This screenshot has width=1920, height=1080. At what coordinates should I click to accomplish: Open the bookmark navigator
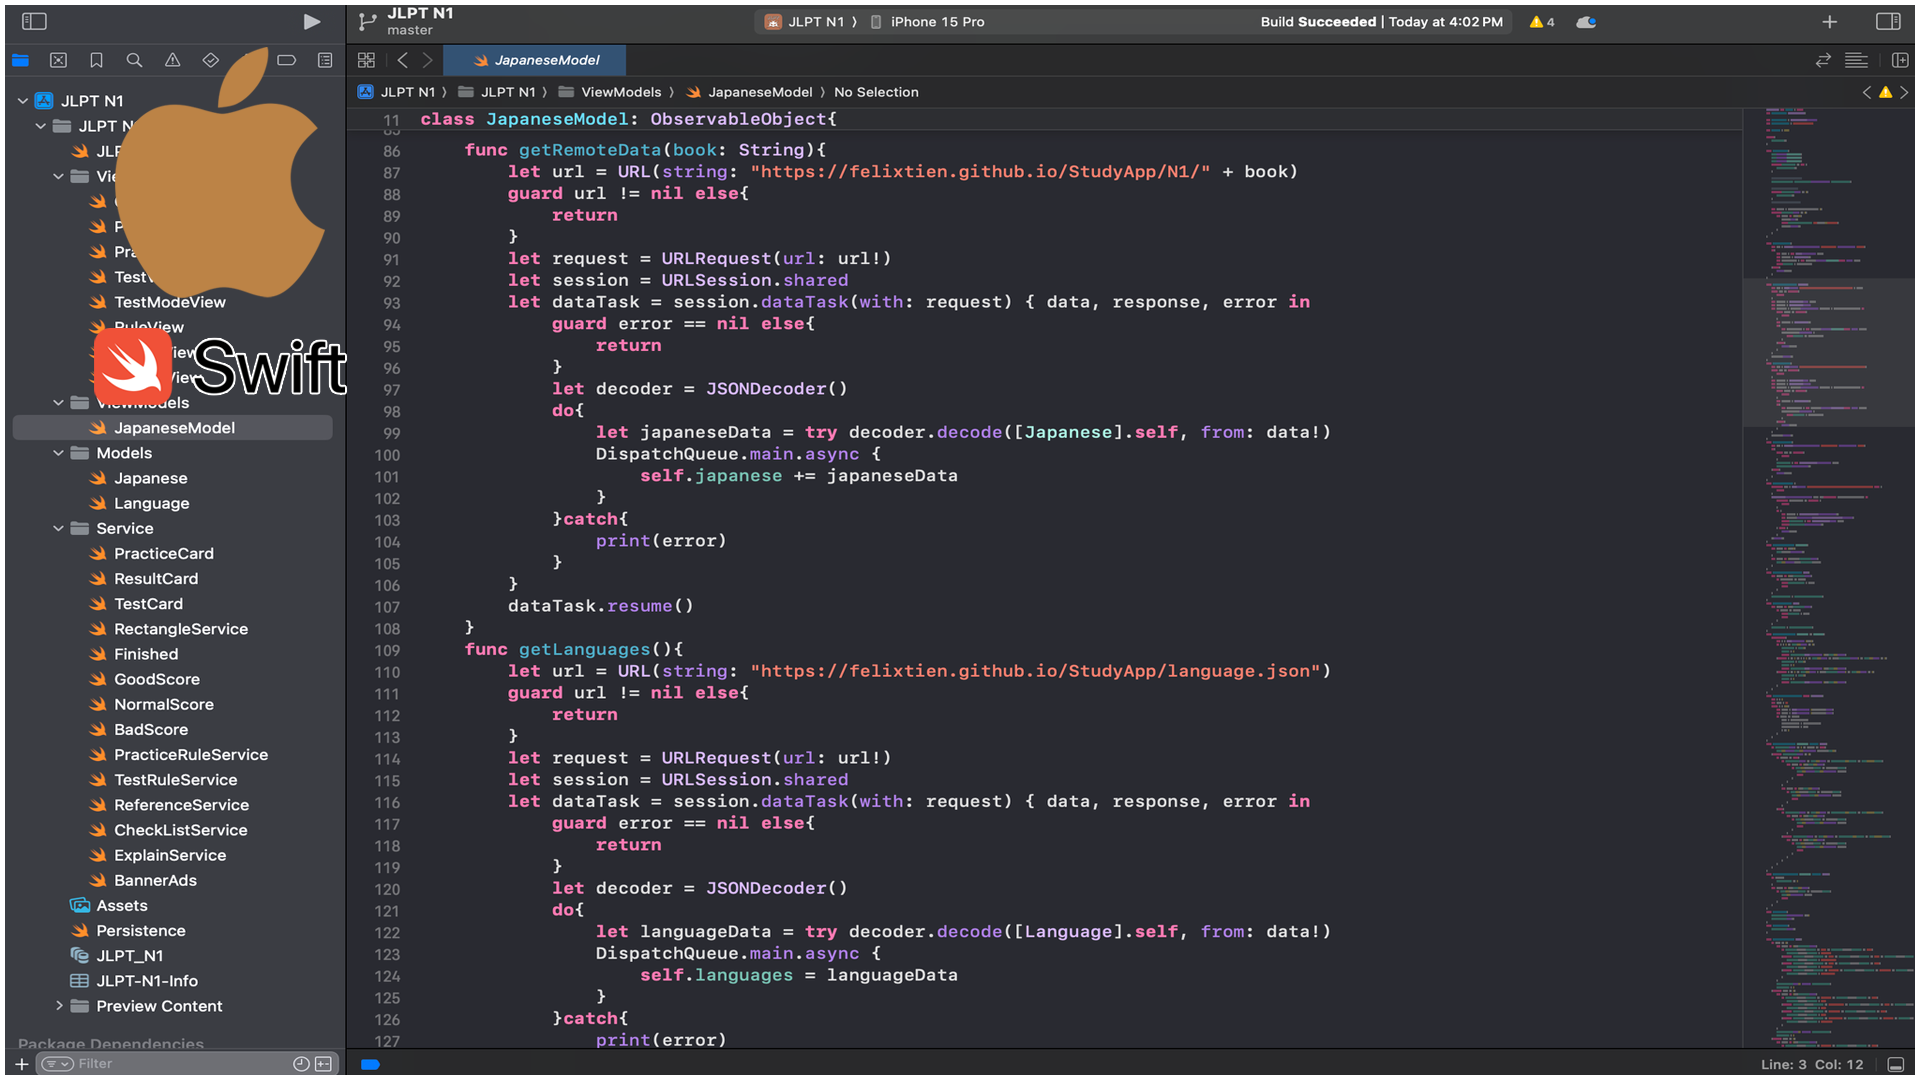pos(96,60)
